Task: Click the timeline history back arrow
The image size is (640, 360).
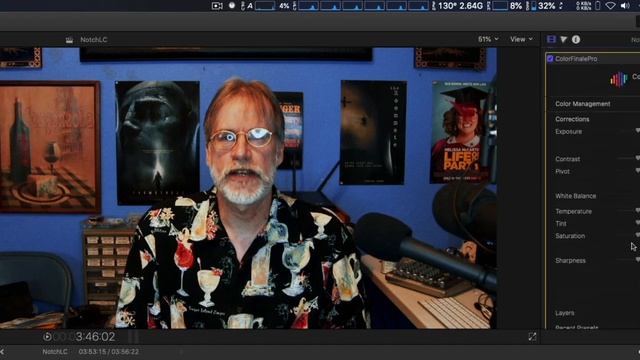Action: pos(2,352)
